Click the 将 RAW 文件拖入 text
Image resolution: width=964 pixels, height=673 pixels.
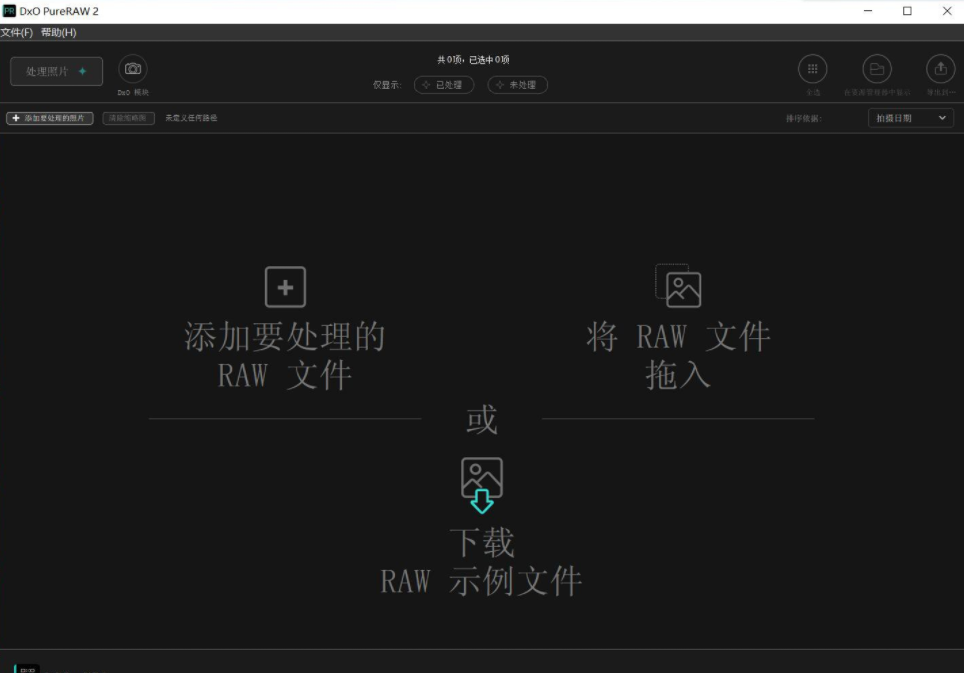coord(678,356)
